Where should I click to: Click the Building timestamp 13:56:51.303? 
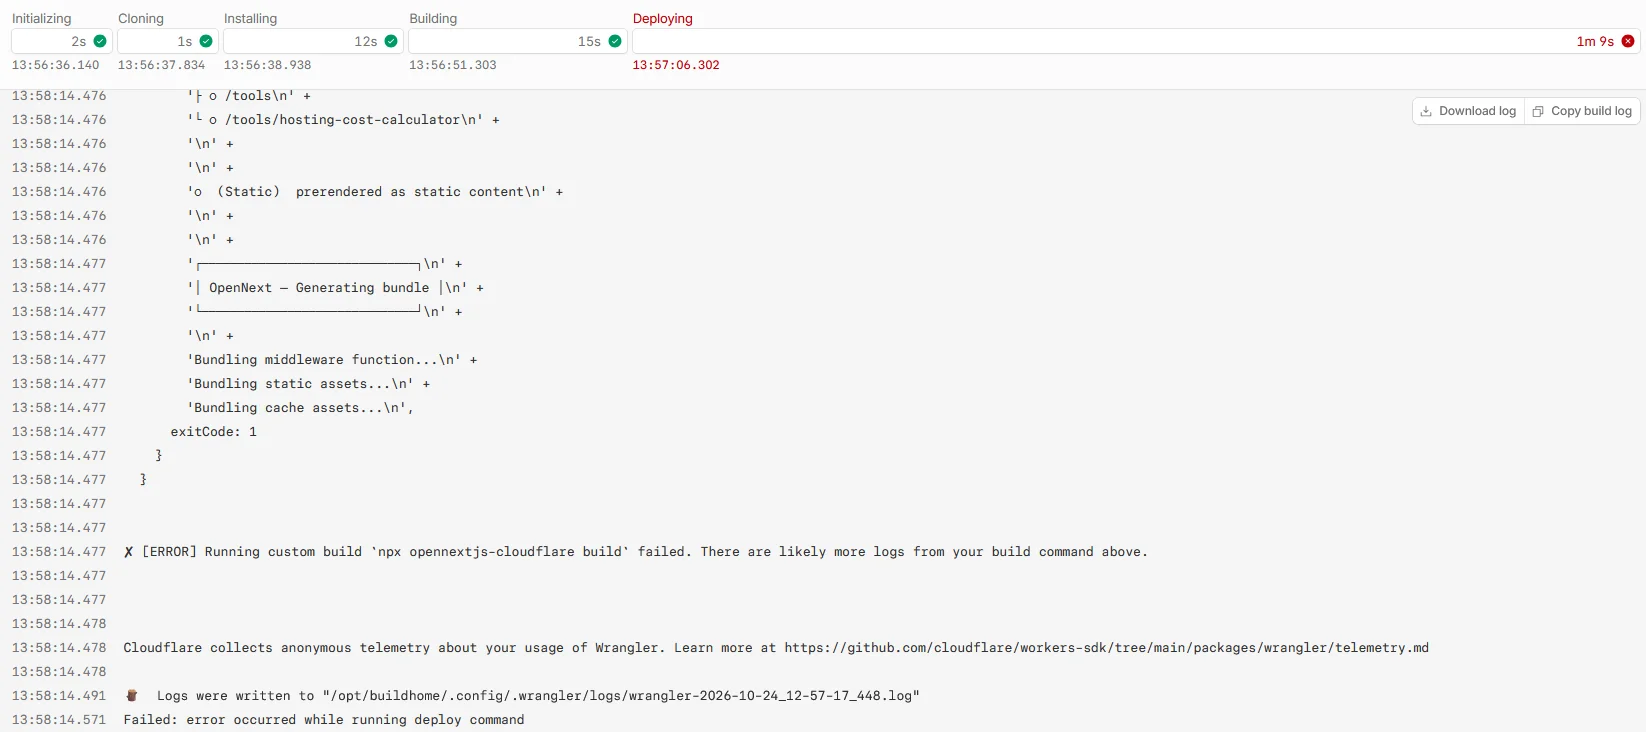(x=453, y=65)
